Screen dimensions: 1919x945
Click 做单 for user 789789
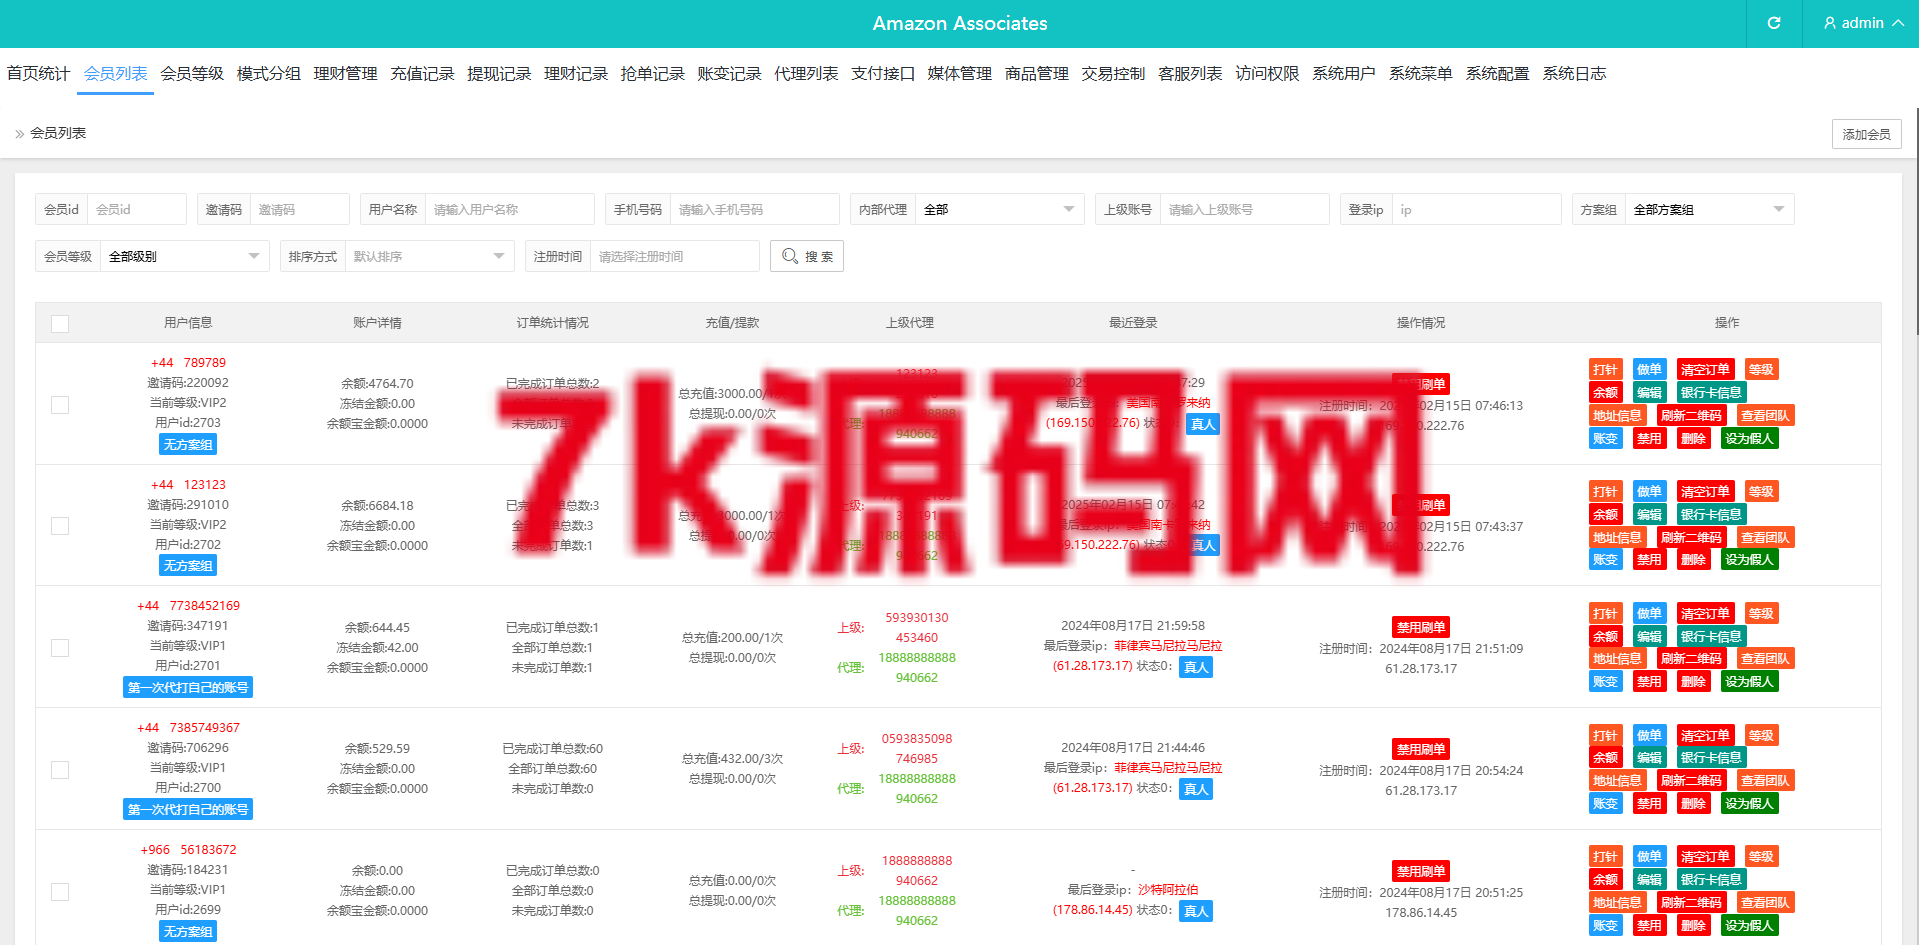[1649, 369]
